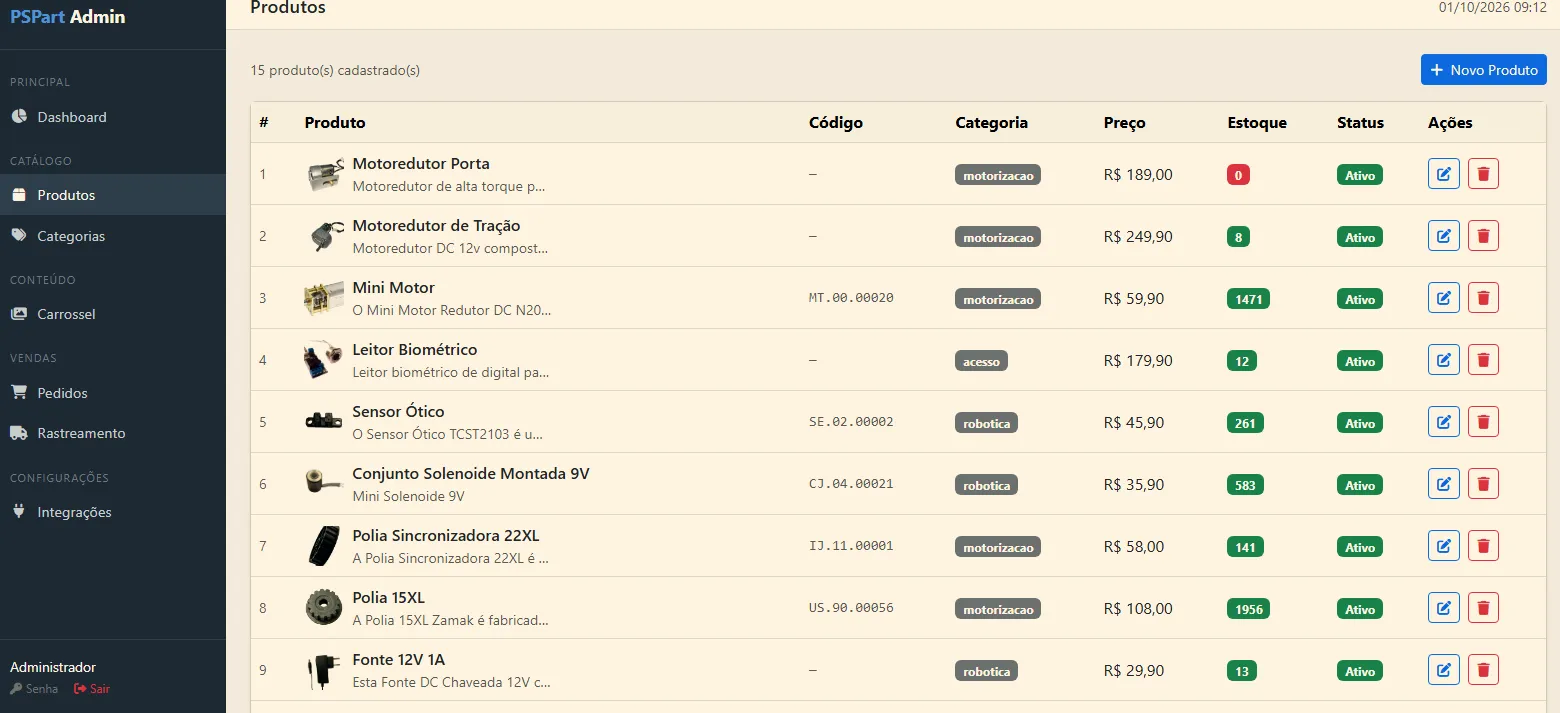Delete the Polia 15XL product
The width and height of the screenshot is (1560, 713).
tap(1483, 608)
